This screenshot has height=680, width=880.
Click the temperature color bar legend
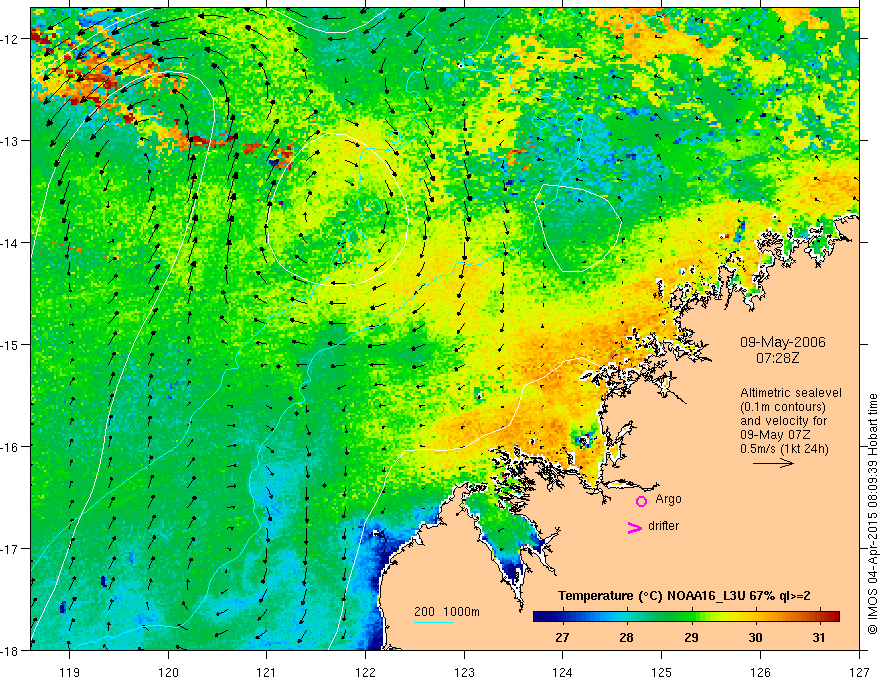(x=686, y=617)
